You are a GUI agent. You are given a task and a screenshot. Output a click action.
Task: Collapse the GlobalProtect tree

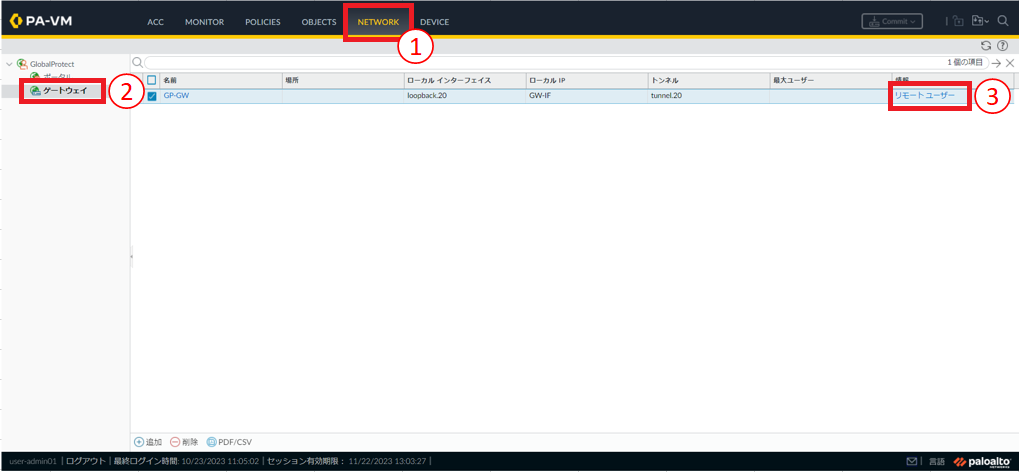[9, 64]
